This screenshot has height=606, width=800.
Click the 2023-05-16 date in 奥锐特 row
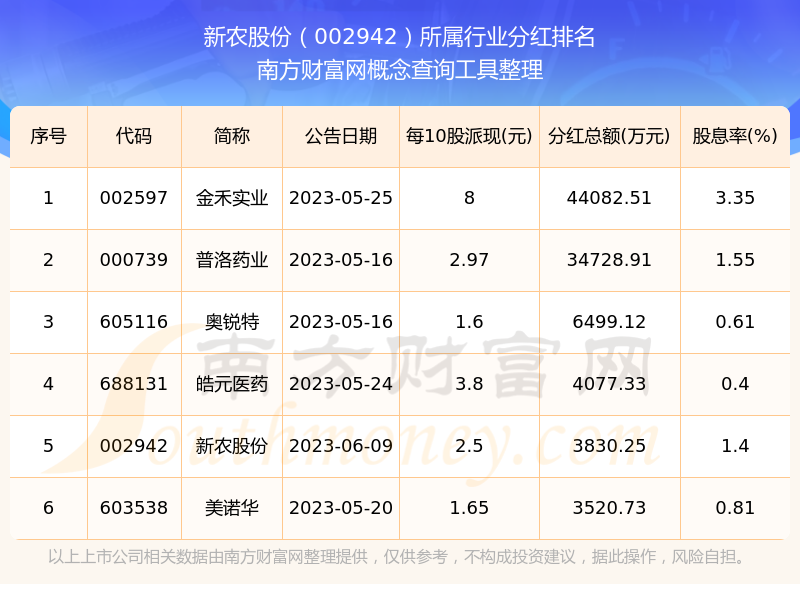(x=341, y=322)
